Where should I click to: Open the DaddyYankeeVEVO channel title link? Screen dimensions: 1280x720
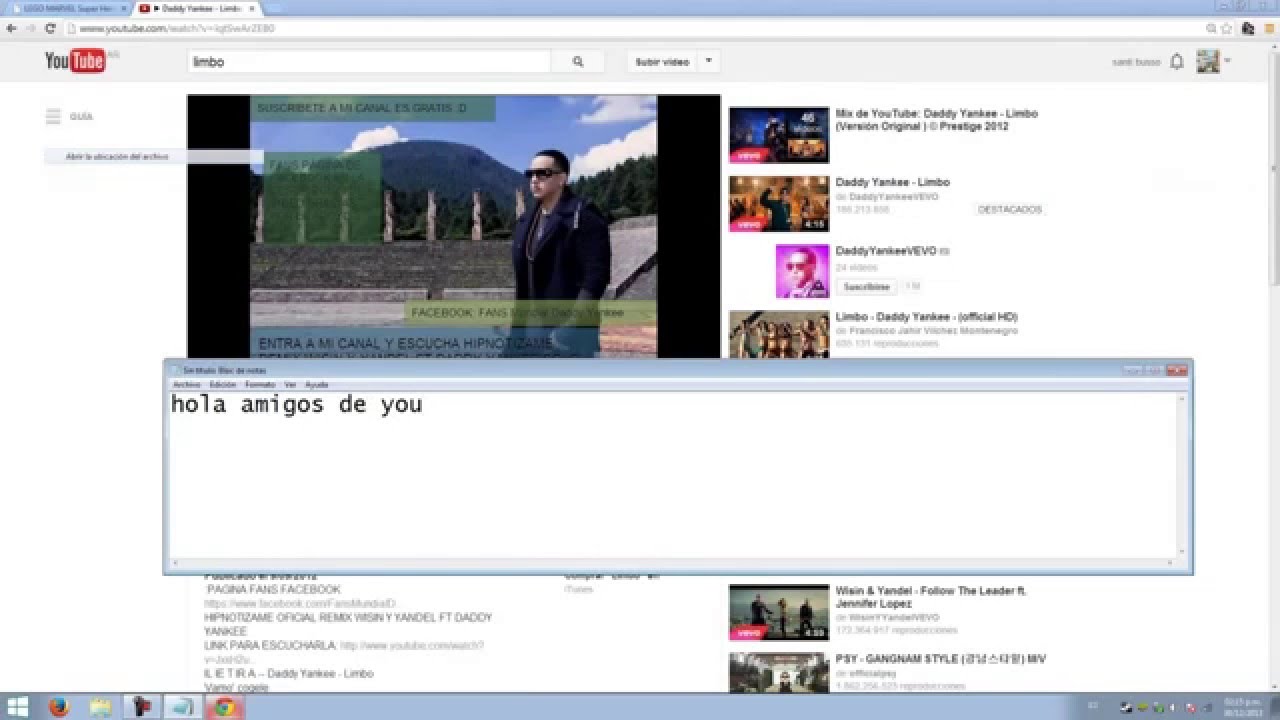click(x=886, y=251)
